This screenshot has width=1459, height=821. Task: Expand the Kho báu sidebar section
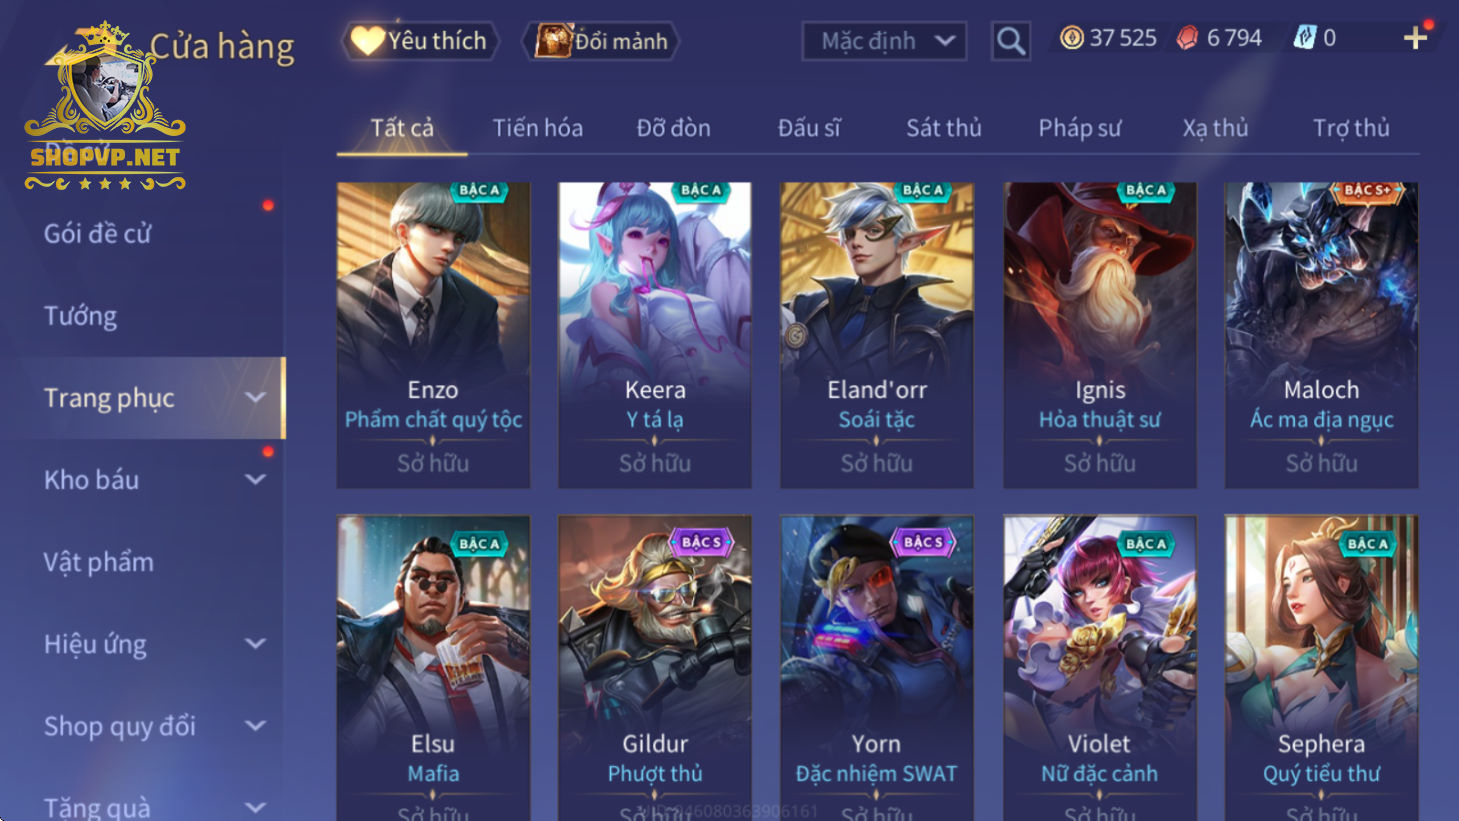click(x=256, y=480)
